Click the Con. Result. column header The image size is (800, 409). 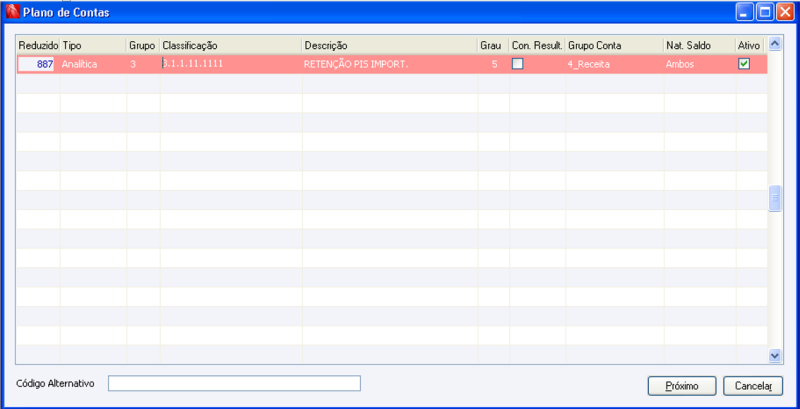click(537, 45)
